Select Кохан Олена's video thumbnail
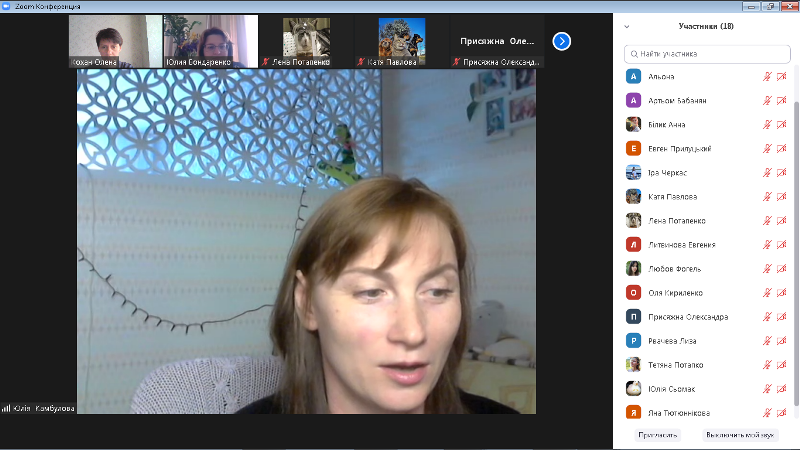The height and width of the screenshot is (450, 800). click(x=115, y=41)
